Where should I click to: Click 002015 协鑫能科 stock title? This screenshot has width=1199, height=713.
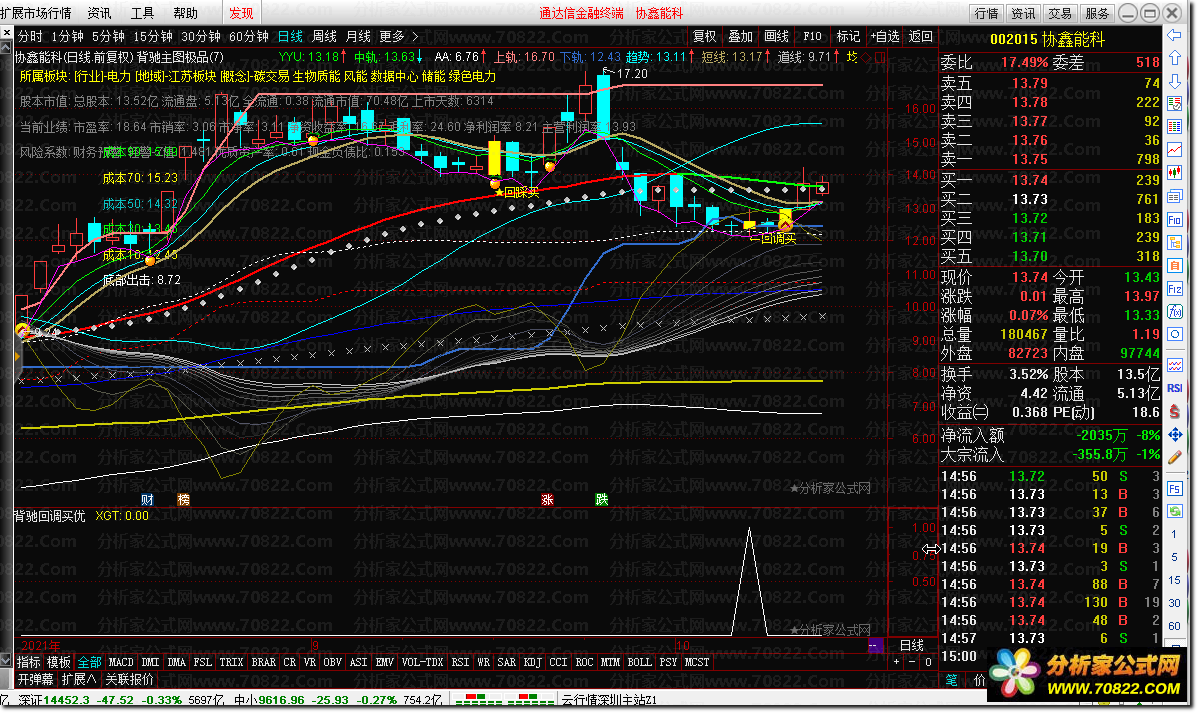pyautogui.click(x=1047, y=40)
